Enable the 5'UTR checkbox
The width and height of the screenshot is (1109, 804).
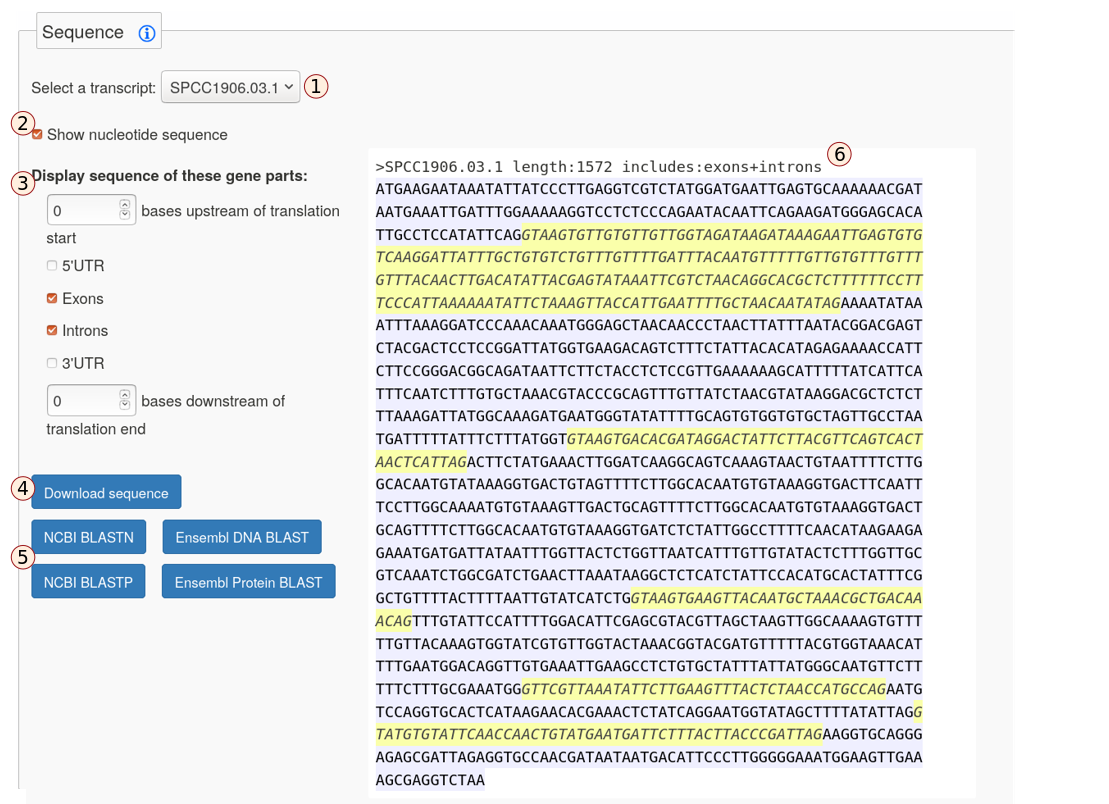click(52, 266)
